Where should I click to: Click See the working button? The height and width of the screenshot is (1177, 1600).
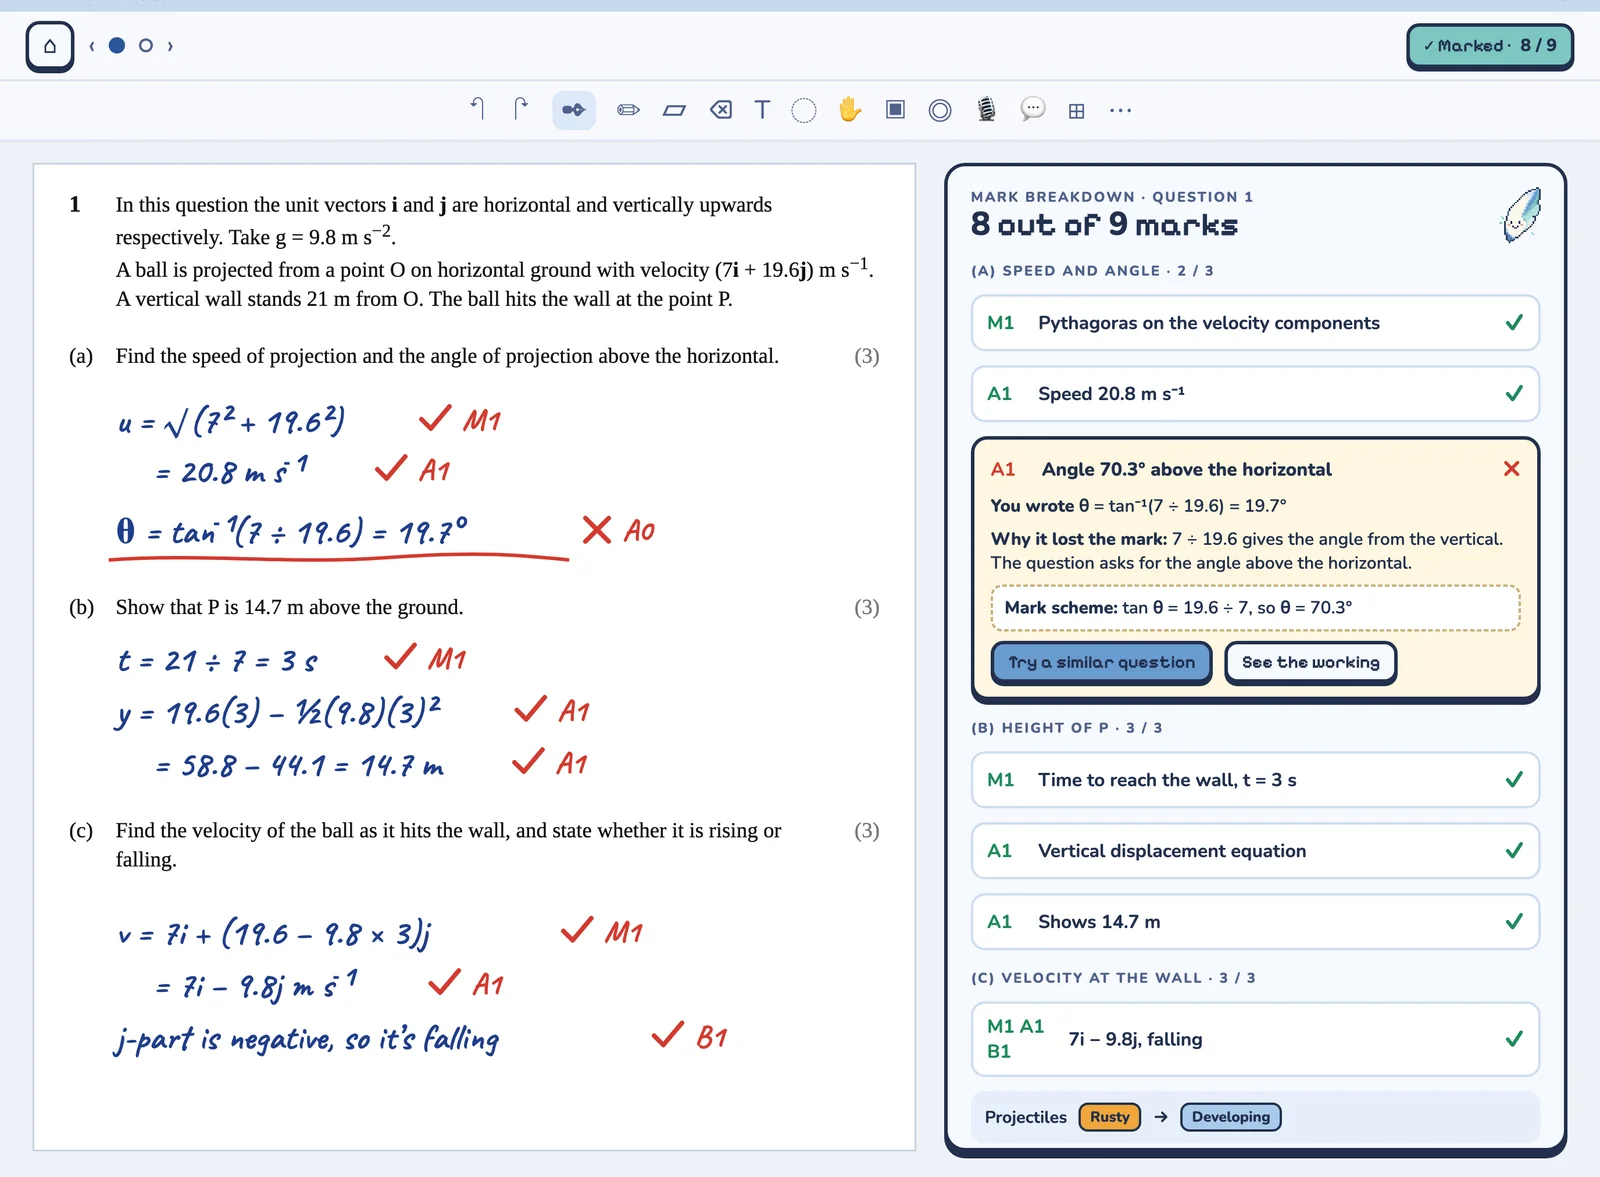point(1310,662)
